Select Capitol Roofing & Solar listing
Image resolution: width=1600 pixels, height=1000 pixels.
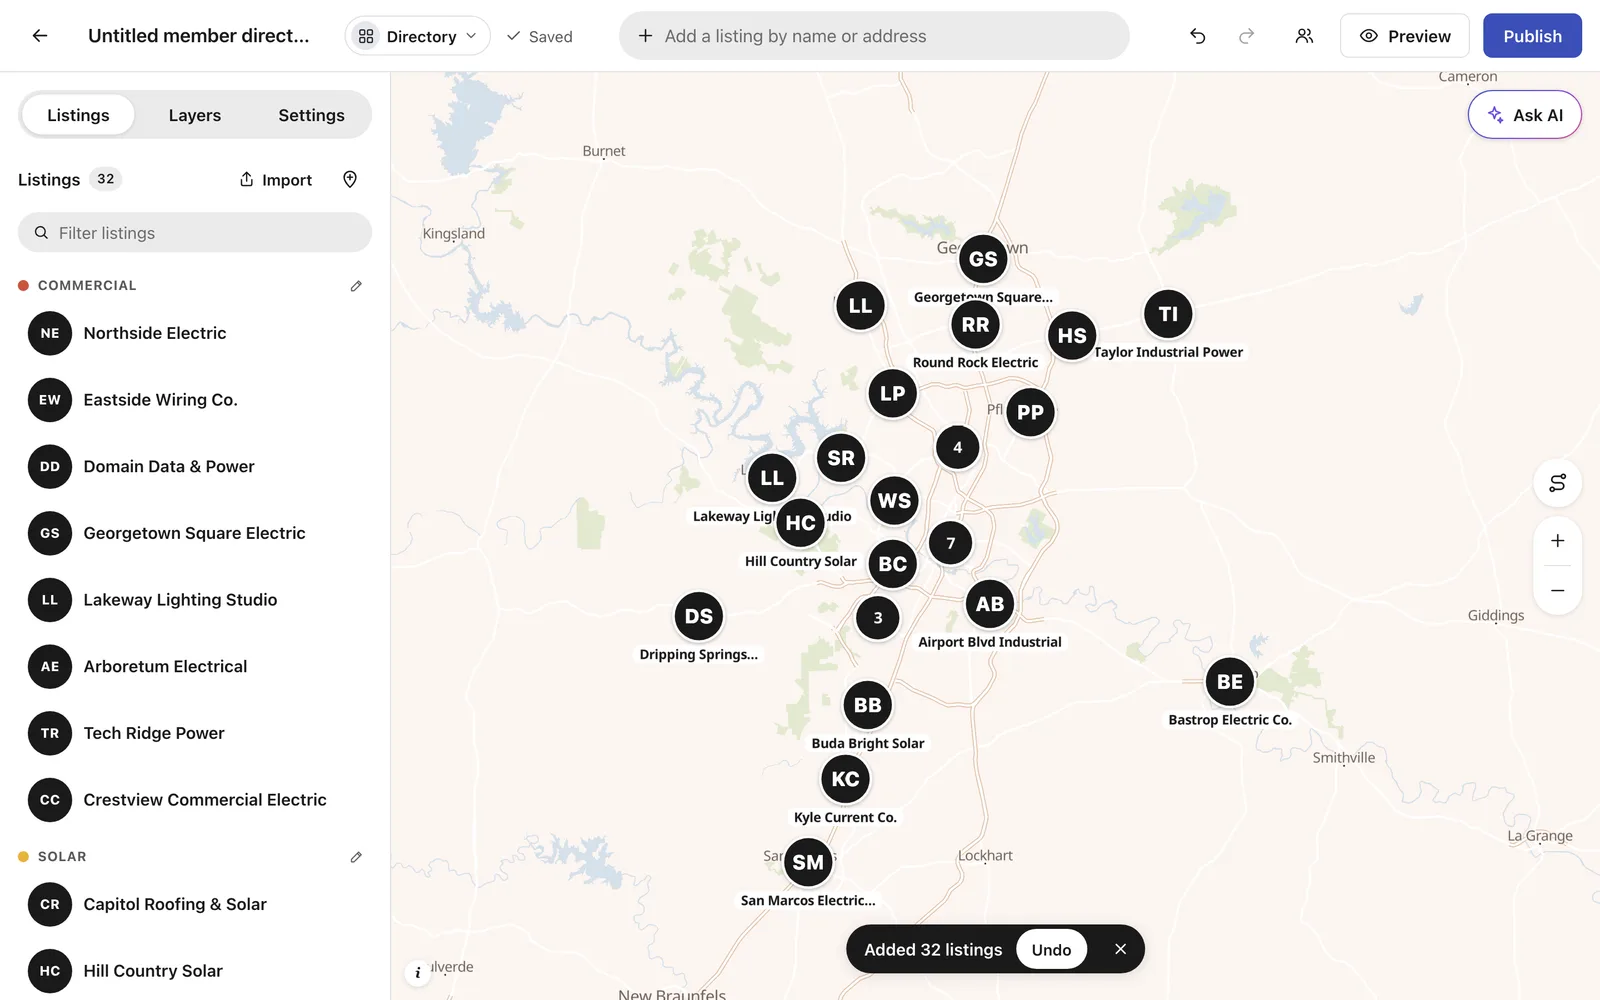195,904
